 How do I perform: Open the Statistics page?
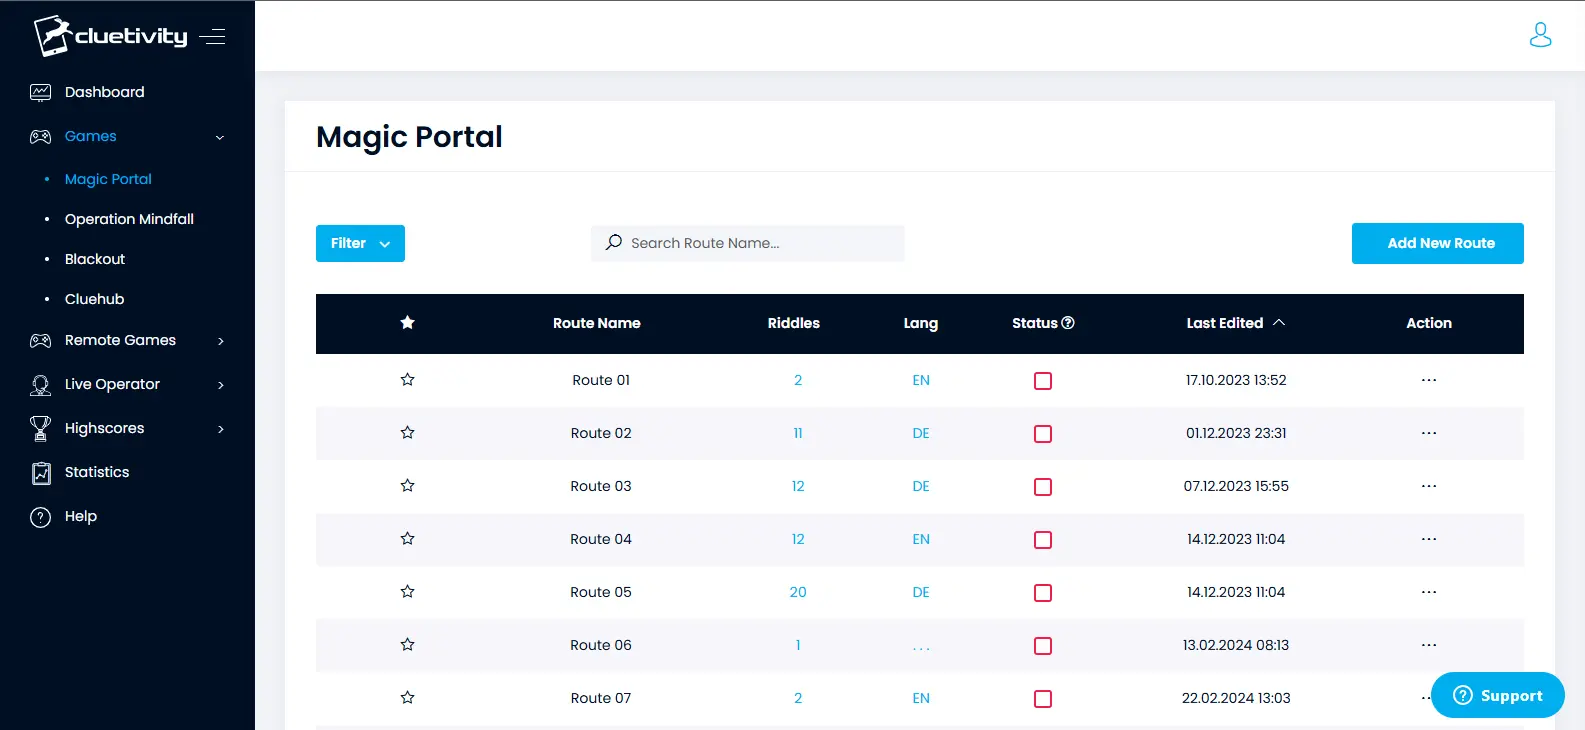pyautogui.click(x=96, y=472)
